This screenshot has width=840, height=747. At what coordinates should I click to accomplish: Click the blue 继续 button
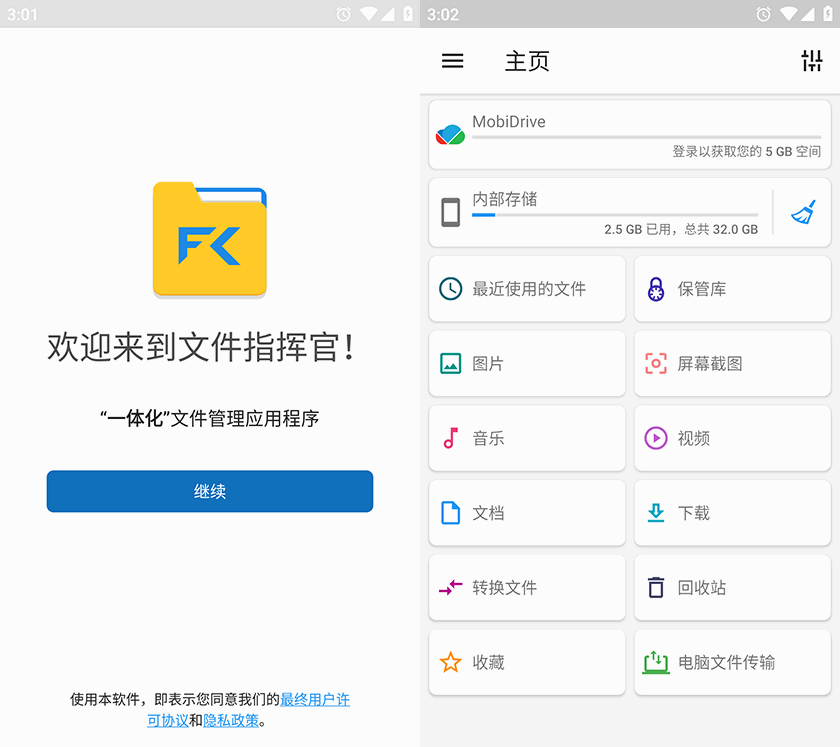209,491
